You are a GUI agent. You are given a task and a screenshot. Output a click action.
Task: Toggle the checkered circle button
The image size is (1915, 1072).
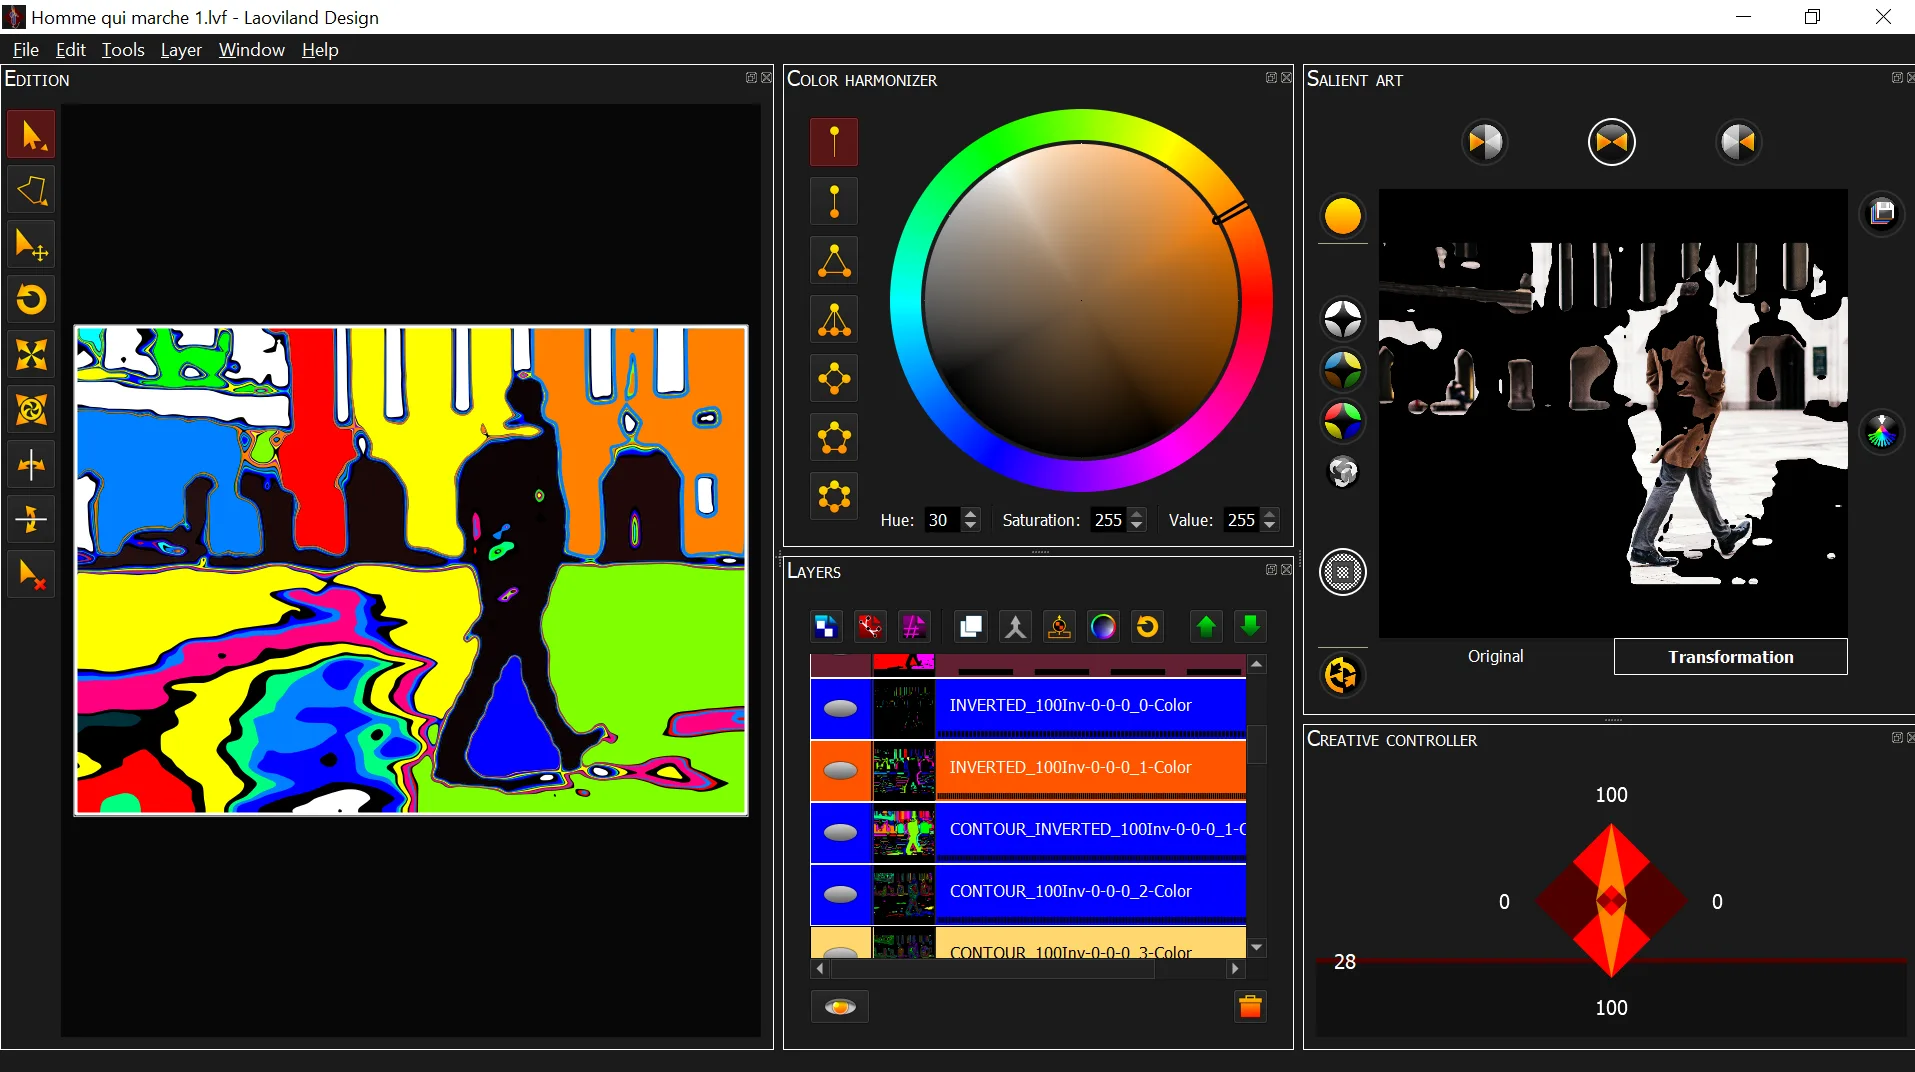pos(1342,573)
